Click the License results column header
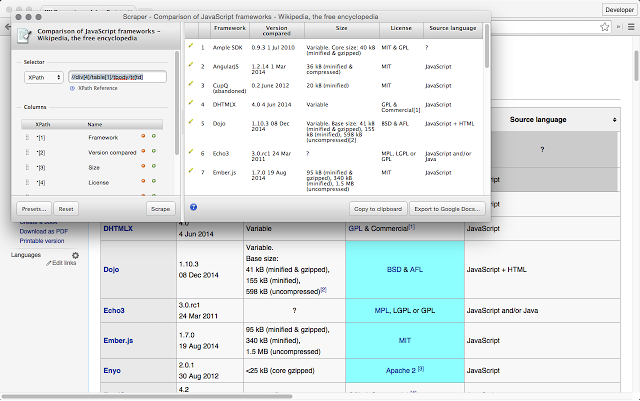The image size is (640, 401). (x=401, y=31)
